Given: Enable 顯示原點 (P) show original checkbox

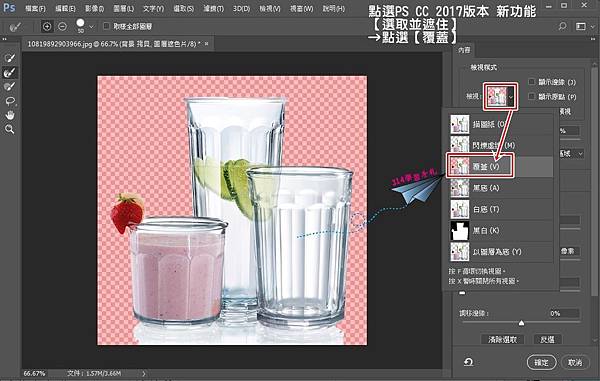Looking at the screenshot, I should pos(532,96).
